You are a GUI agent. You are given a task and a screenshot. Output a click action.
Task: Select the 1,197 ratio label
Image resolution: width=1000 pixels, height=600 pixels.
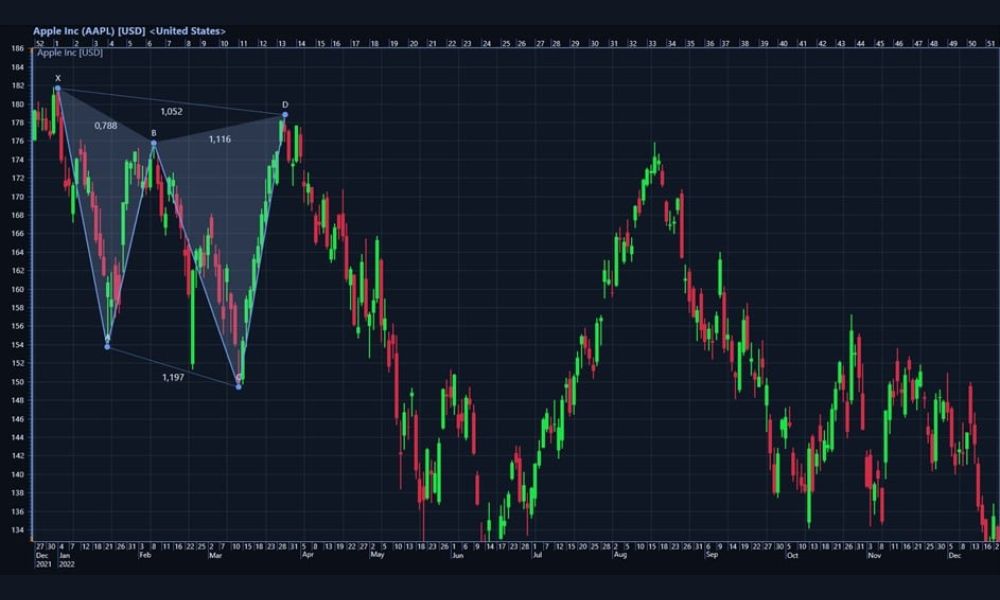(x=174, y=377)
